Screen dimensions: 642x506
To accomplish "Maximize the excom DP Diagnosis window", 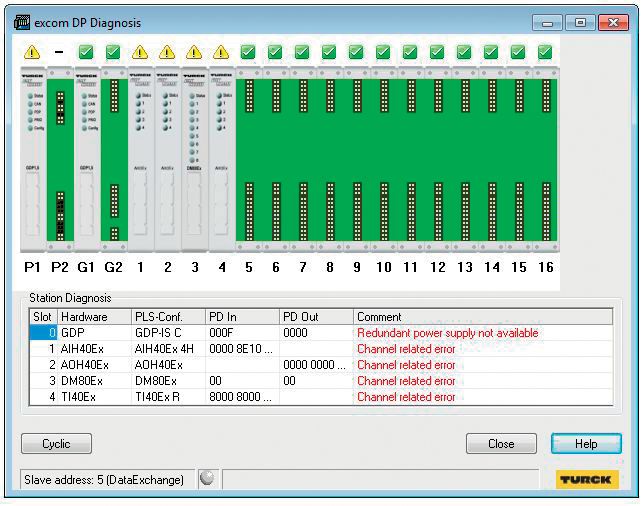I will (580, 23).
